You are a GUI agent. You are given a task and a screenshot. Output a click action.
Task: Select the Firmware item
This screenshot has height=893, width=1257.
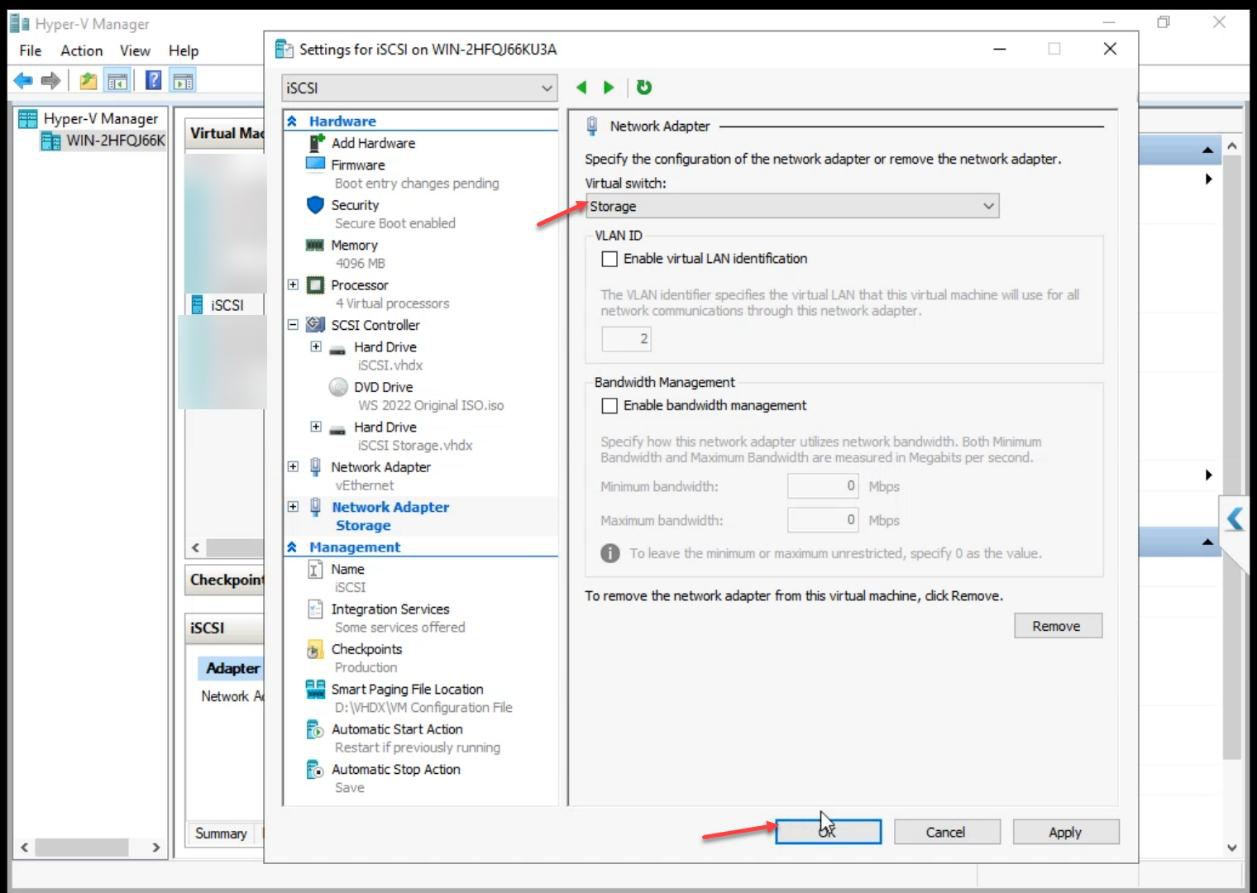click(x=358, y=165)
